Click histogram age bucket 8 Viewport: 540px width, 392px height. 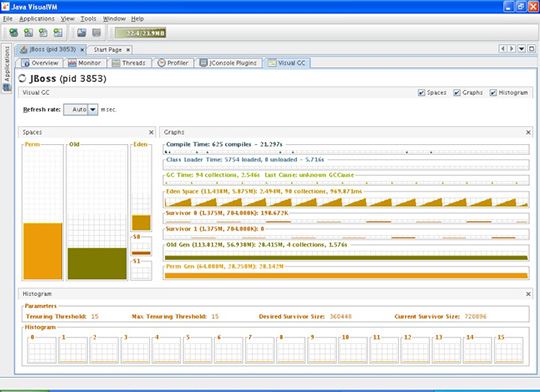point(291,350)
